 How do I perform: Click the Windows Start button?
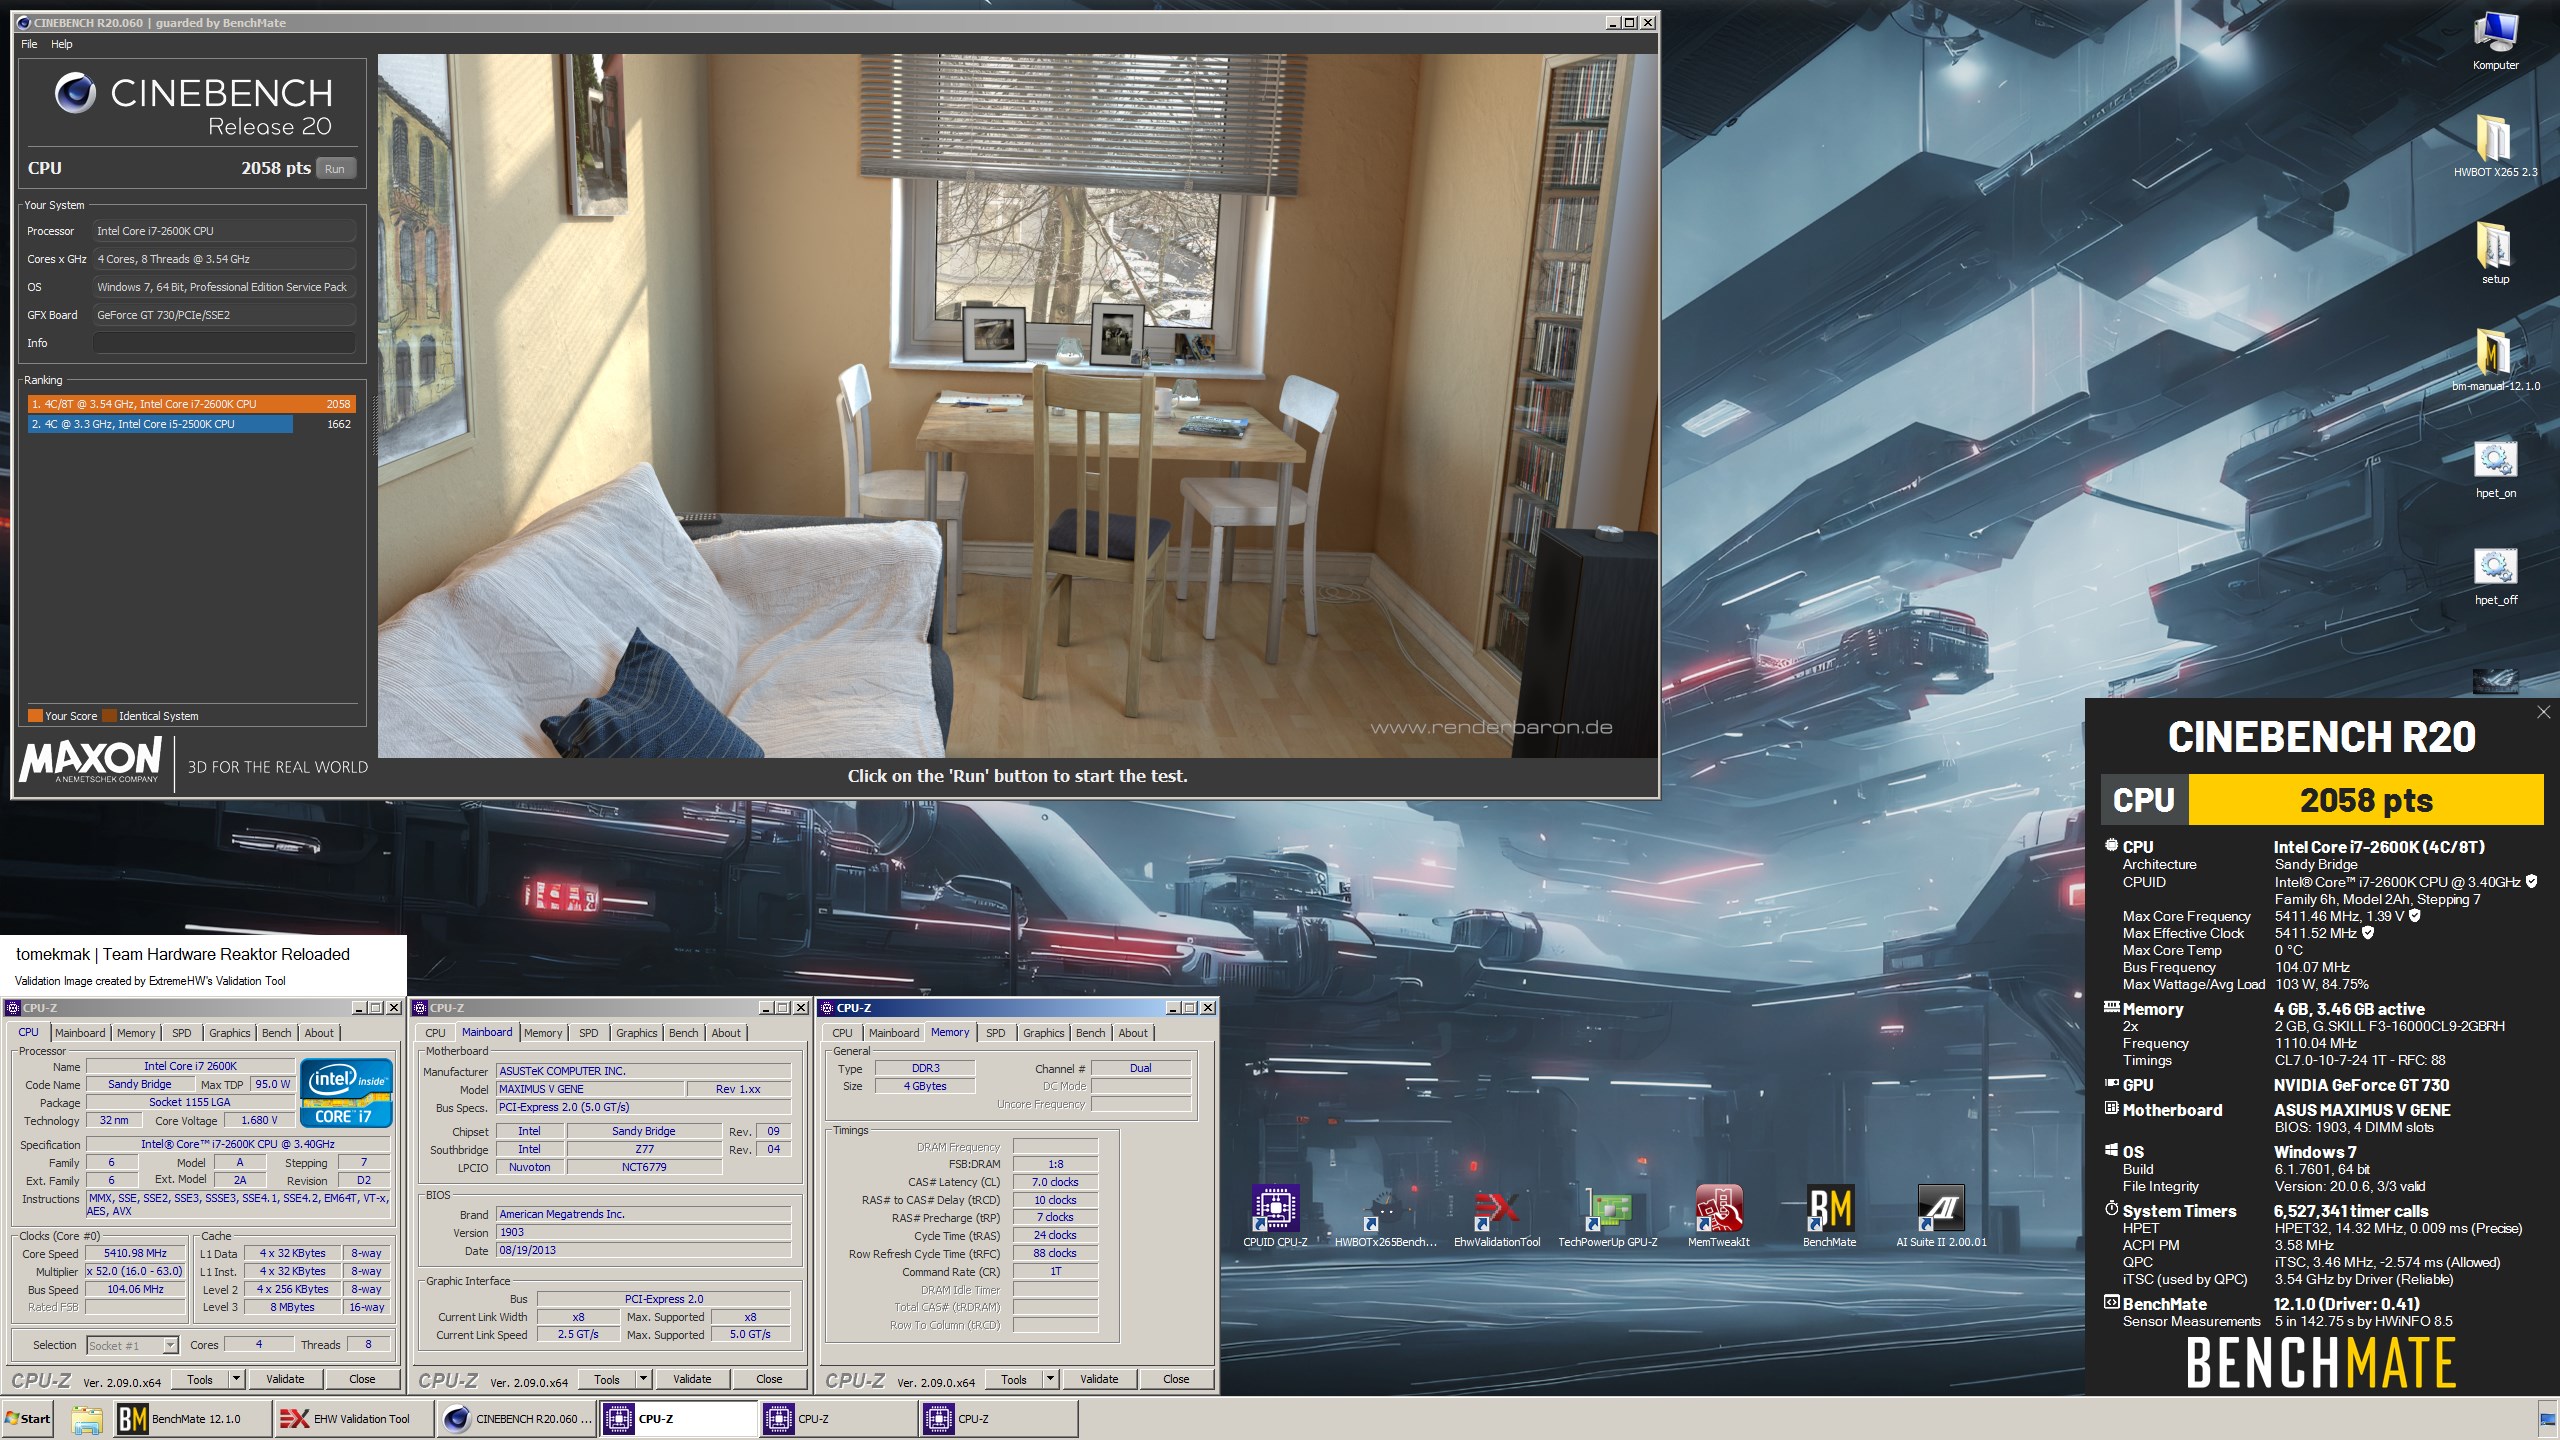[x=30, y=1418]
